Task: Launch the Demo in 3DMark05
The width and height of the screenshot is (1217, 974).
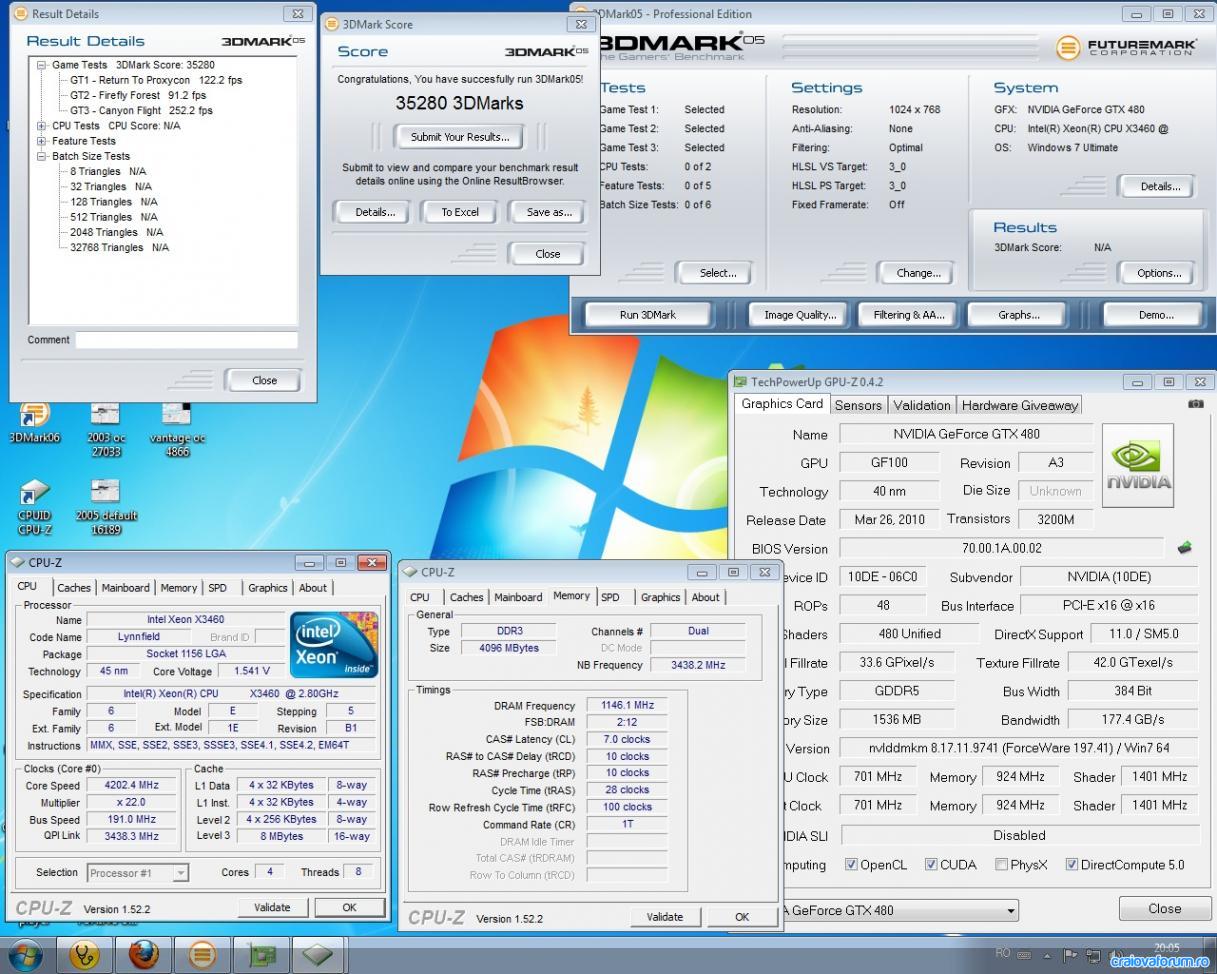Action: (x=1156, y=315)
